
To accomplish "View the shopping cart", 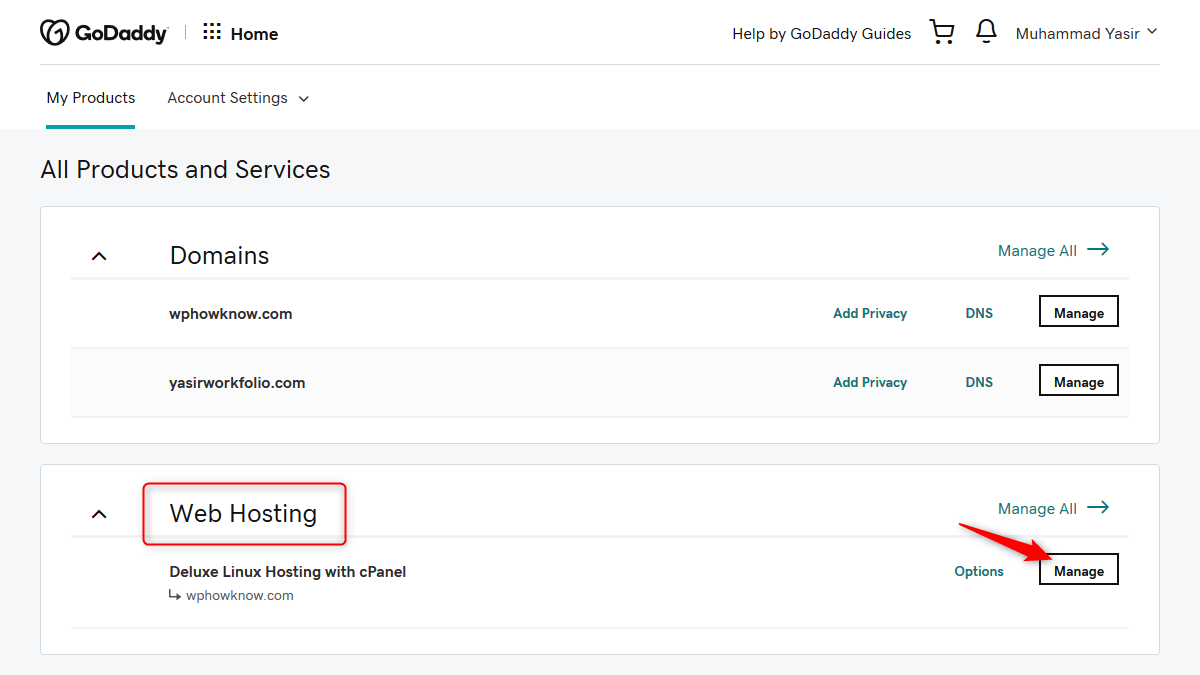I will pos(942,33).
